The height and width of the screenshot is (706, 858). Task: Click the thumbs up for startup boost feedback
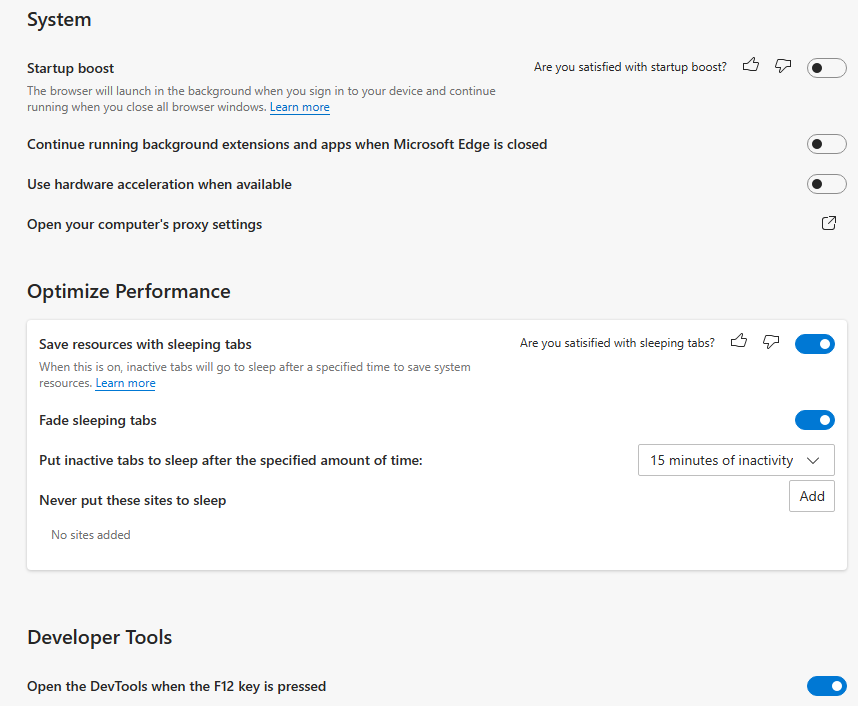pos(751,65)
